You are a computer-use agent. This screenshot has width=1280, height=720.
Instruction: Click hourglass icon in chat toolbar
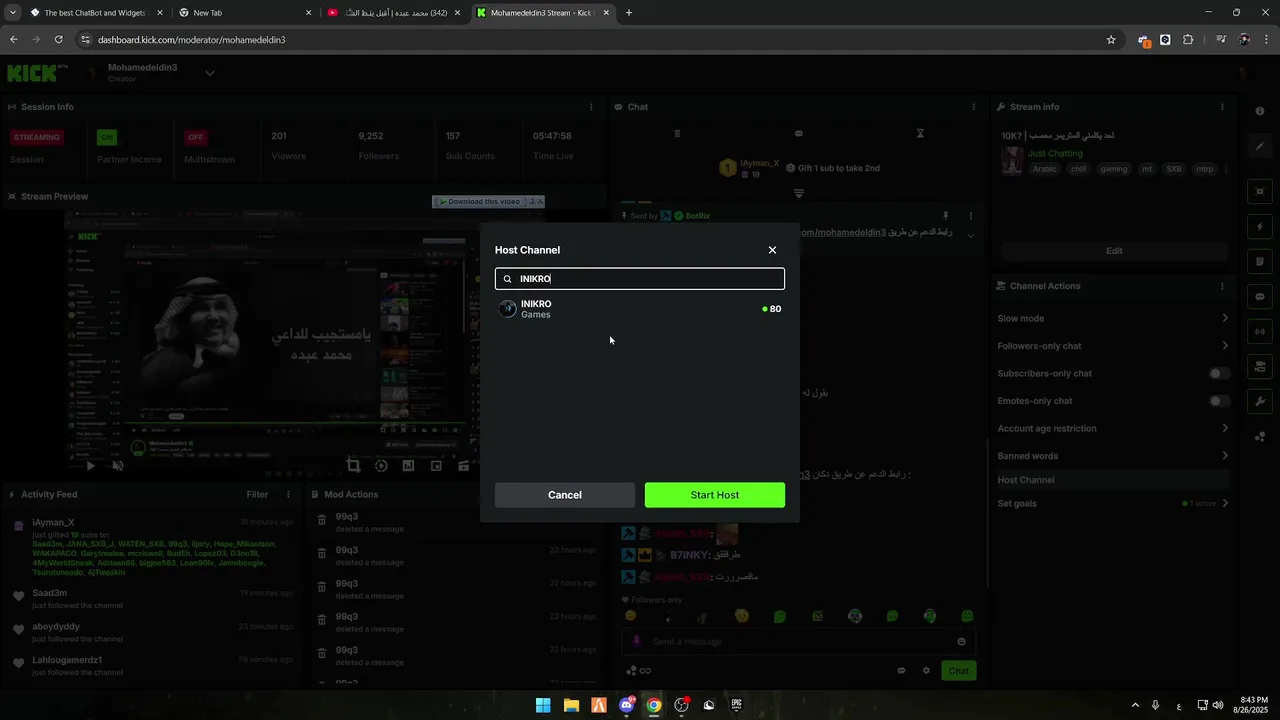click(920, 133)
